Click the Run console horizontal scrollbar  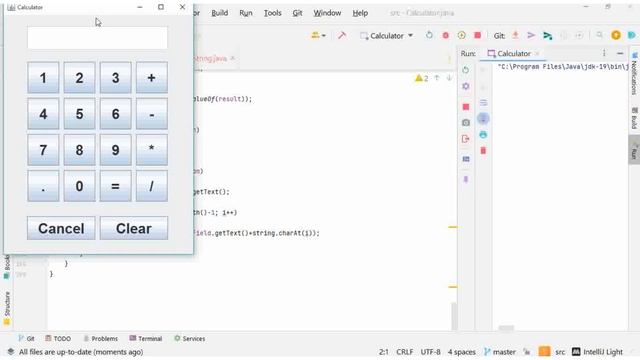[x=506, y=328]
